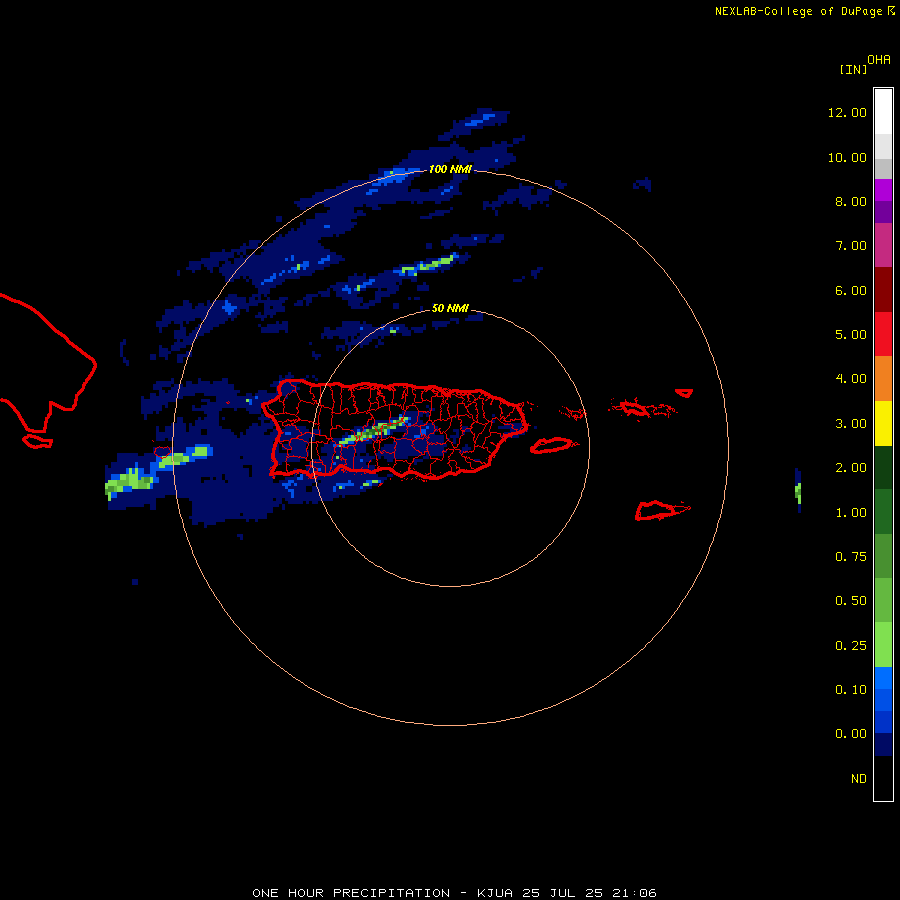Click the 0.75 legend value
The image size is (900, 900).
(851, 557)
